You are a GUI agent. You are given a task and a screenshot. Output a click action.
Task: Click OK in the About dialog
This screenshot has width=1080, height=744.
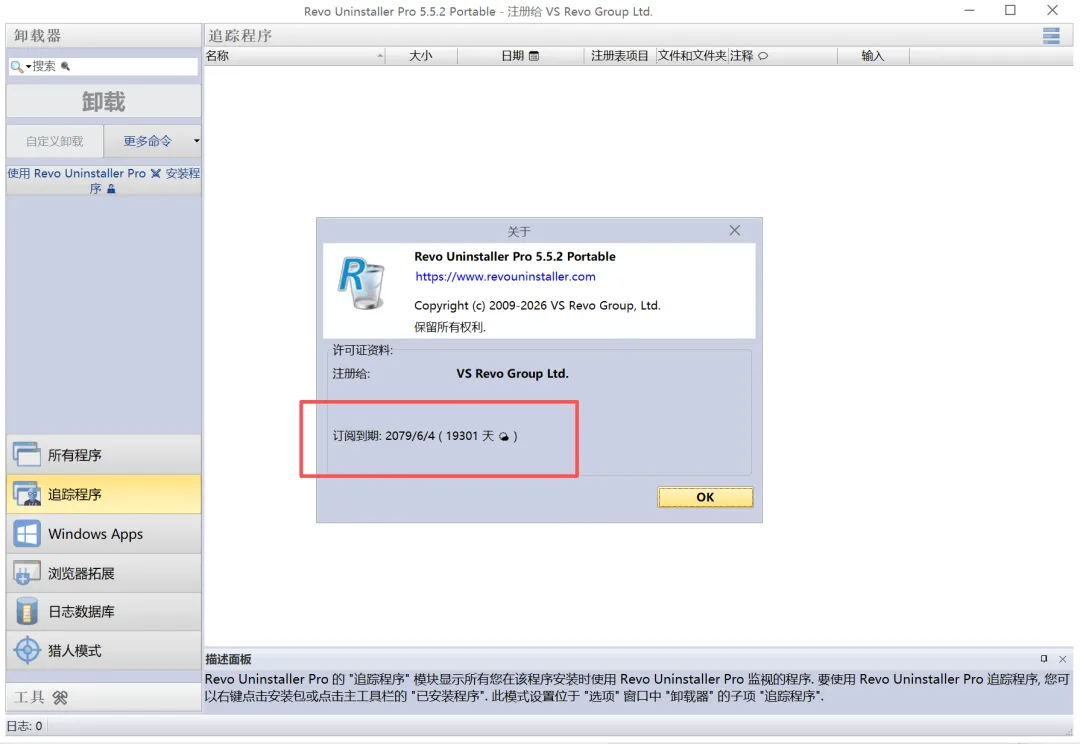tap(705, 497)
